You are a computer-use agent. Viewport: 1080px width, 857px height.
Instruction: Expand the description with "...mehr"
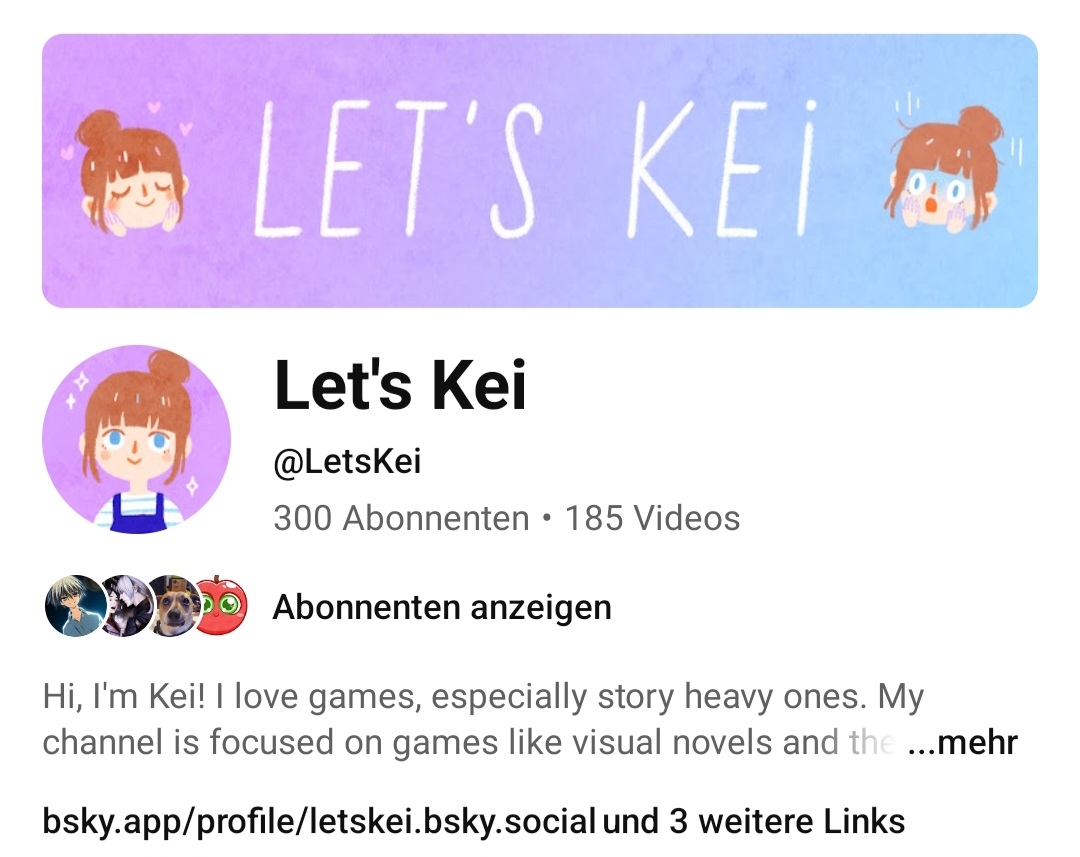962,743
